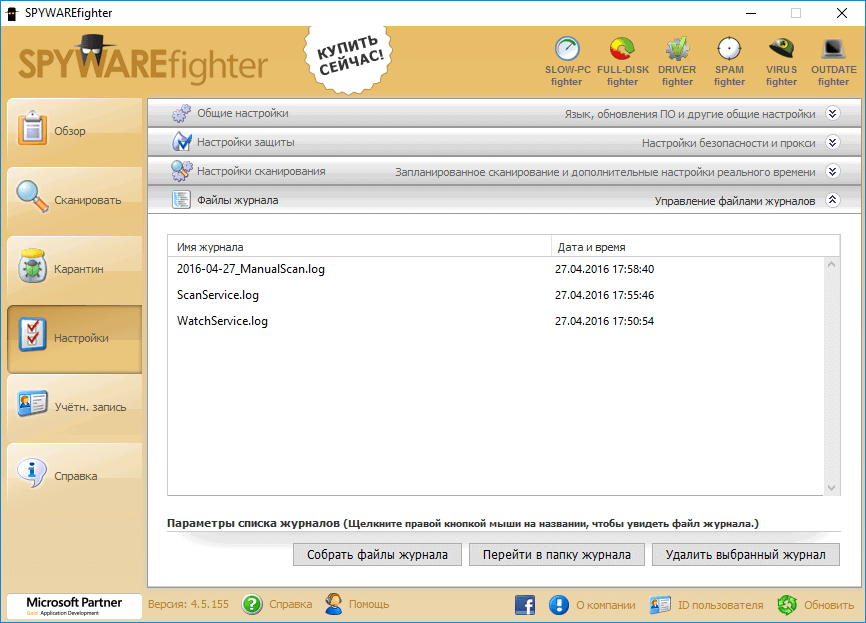
Task: Click the green question mark icon
Action: [x=252, y=604]
